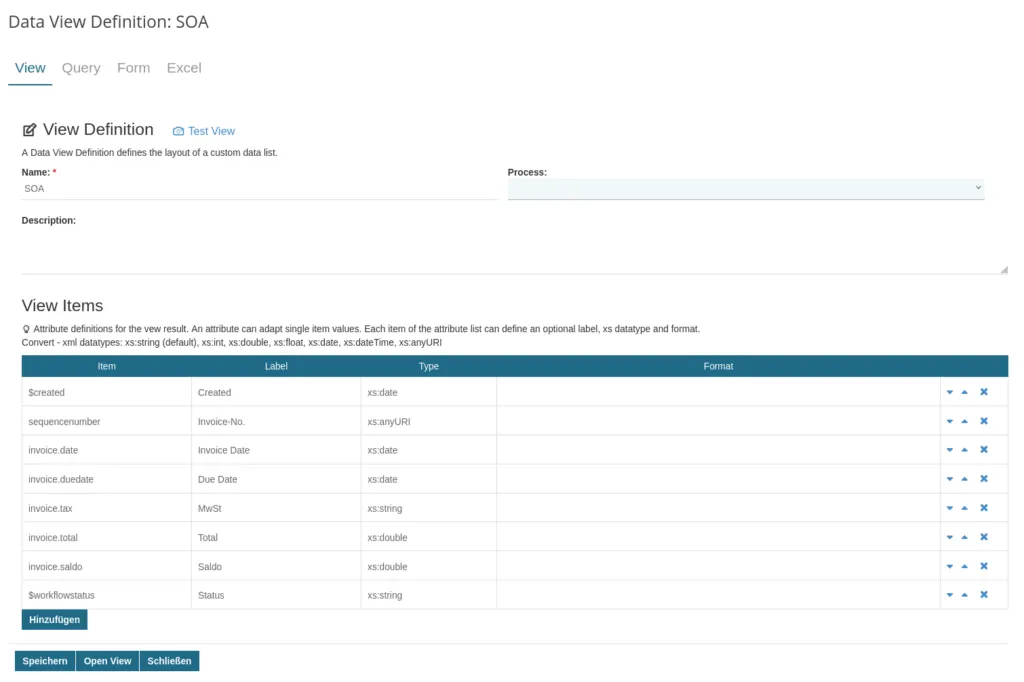Delete the $workflowstatus Status row
Screen dimensions: 1024x682
pyautogui.click(x=983, y=595)
